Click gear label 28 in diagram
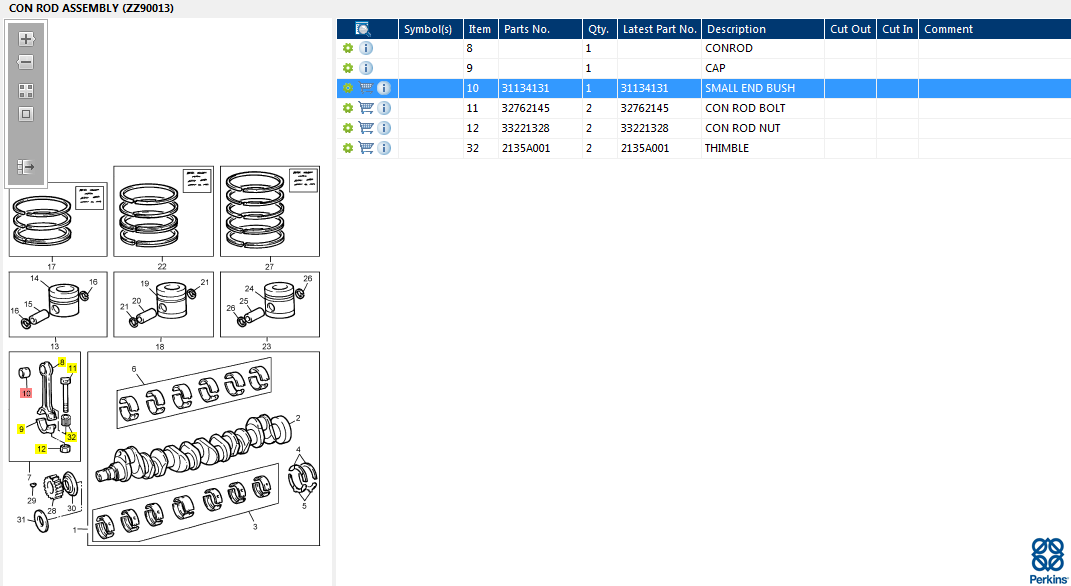The height and width of the screenshot is (586, 1071). tap(52, 511)
